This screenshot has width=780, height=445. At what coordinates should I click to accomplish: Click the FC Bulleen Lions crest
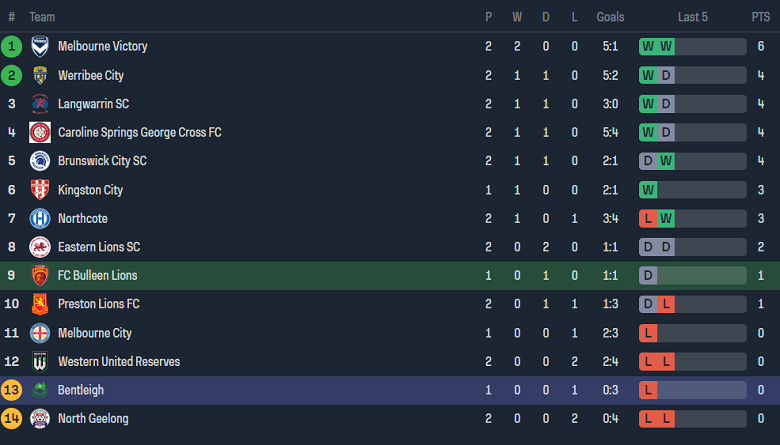tap(40, 276)
